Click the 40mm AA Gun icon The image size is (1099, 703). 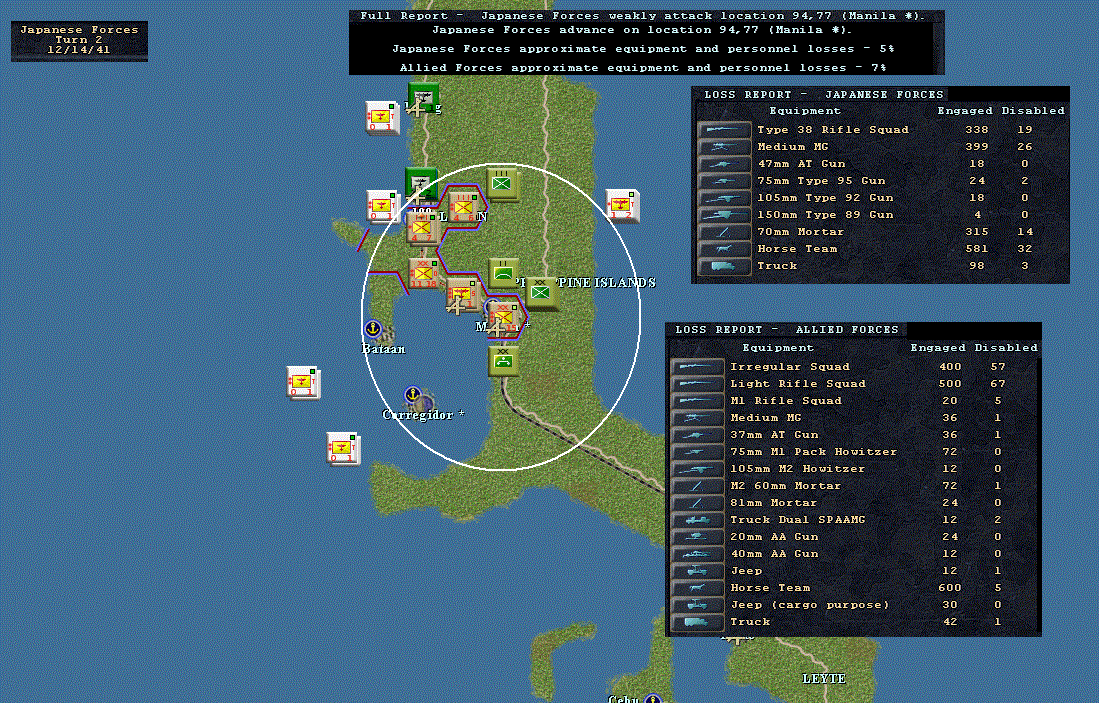(697, 554)
